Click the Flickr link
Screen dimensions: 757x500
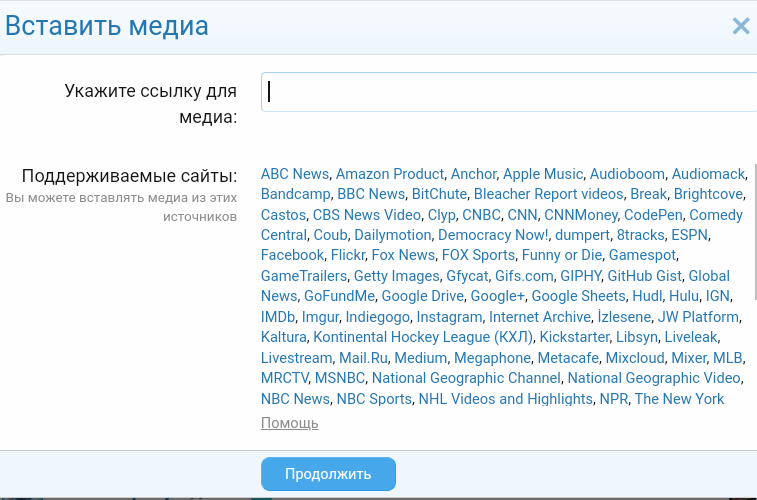(x=348, y=255)
